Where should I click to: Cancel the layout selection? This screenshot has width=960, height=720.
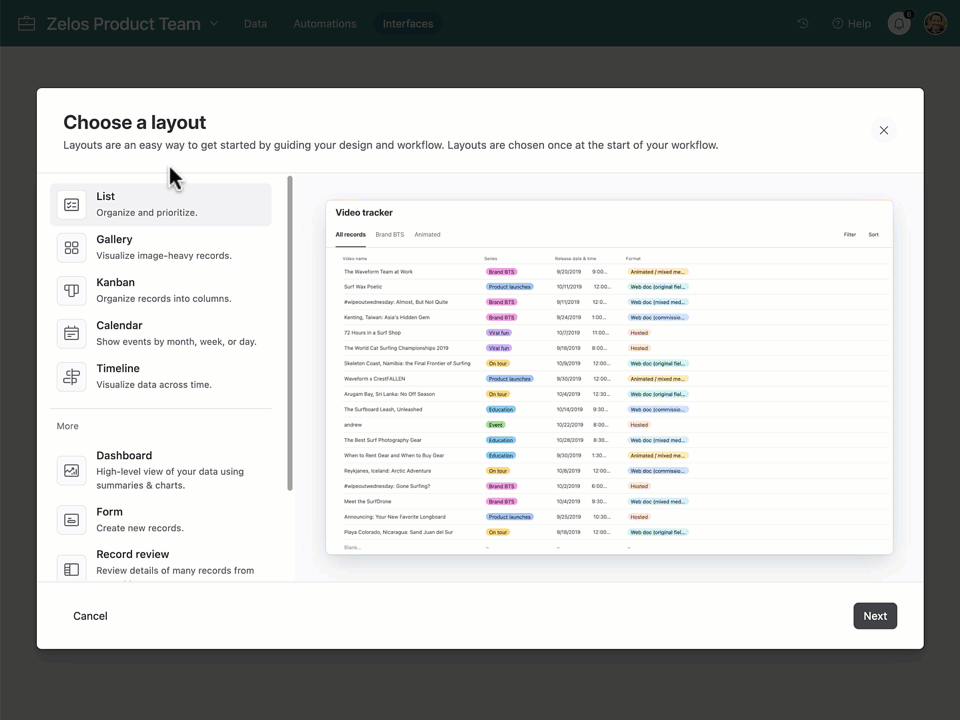[x=89, y=615]
